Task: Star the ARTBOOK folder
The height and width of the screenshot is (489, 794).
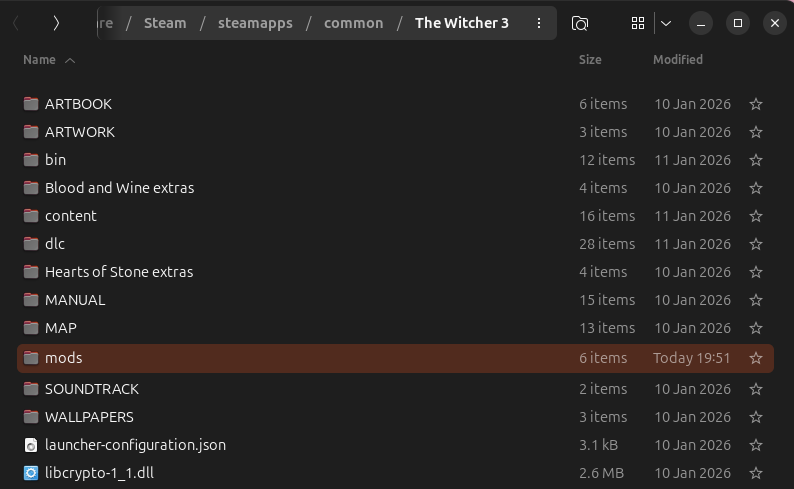Action: [756, 104]
